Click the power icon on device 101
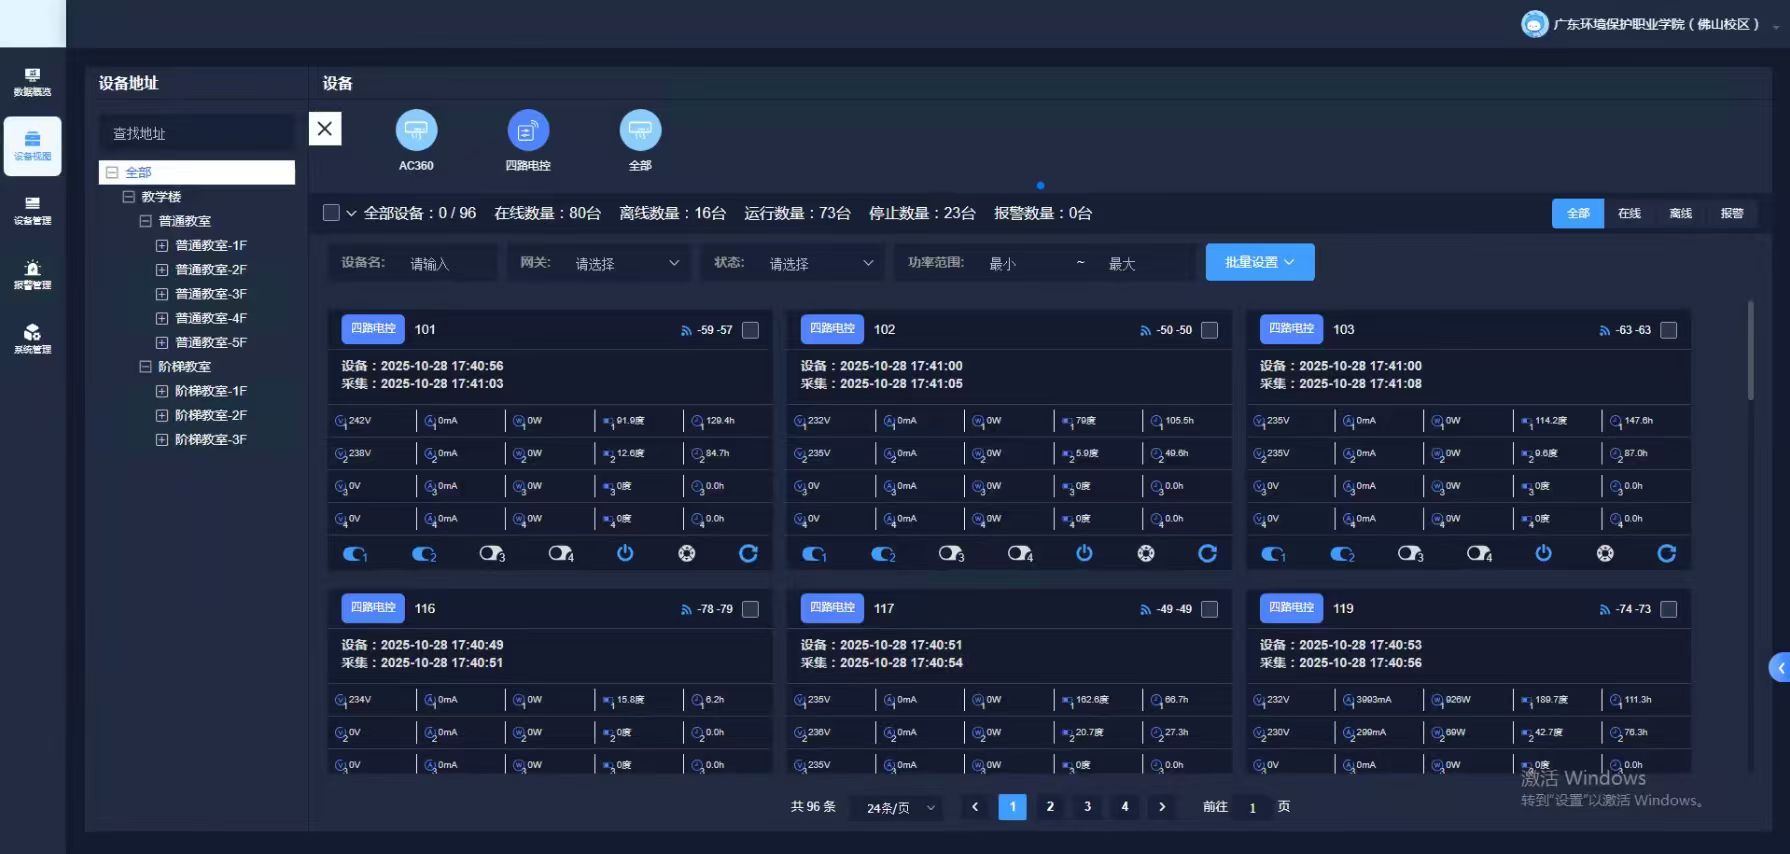The image size is (1790, 854). tap(625, 553)
